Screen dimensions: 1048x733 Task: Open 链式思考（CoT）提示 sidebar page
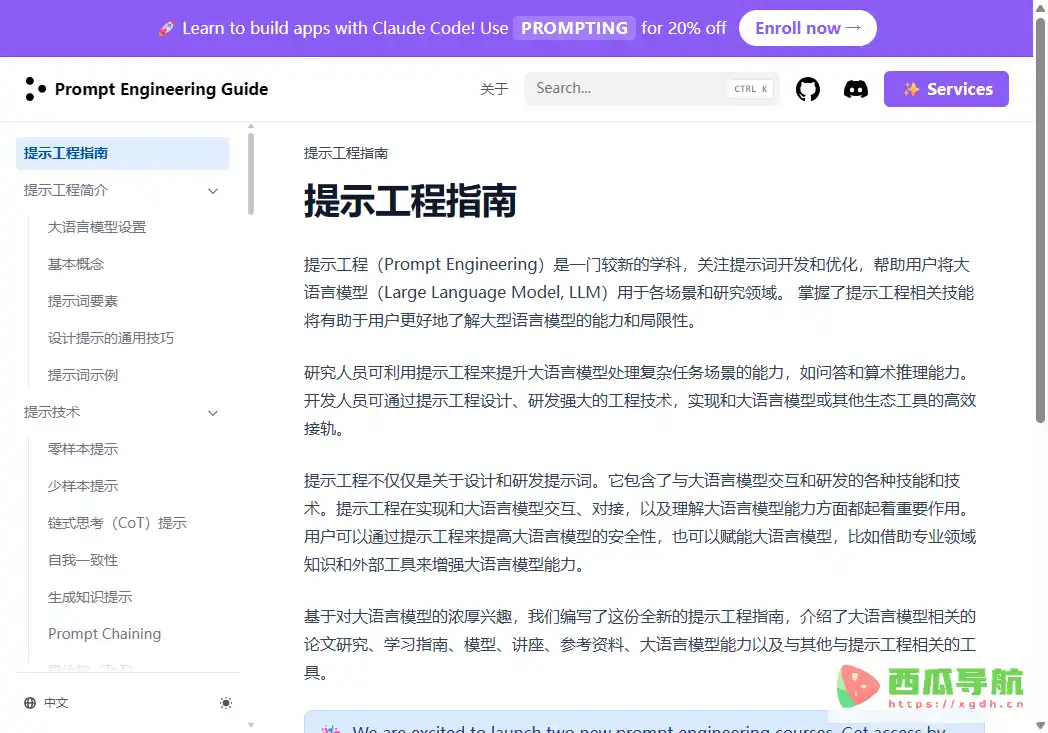point(117,523)
